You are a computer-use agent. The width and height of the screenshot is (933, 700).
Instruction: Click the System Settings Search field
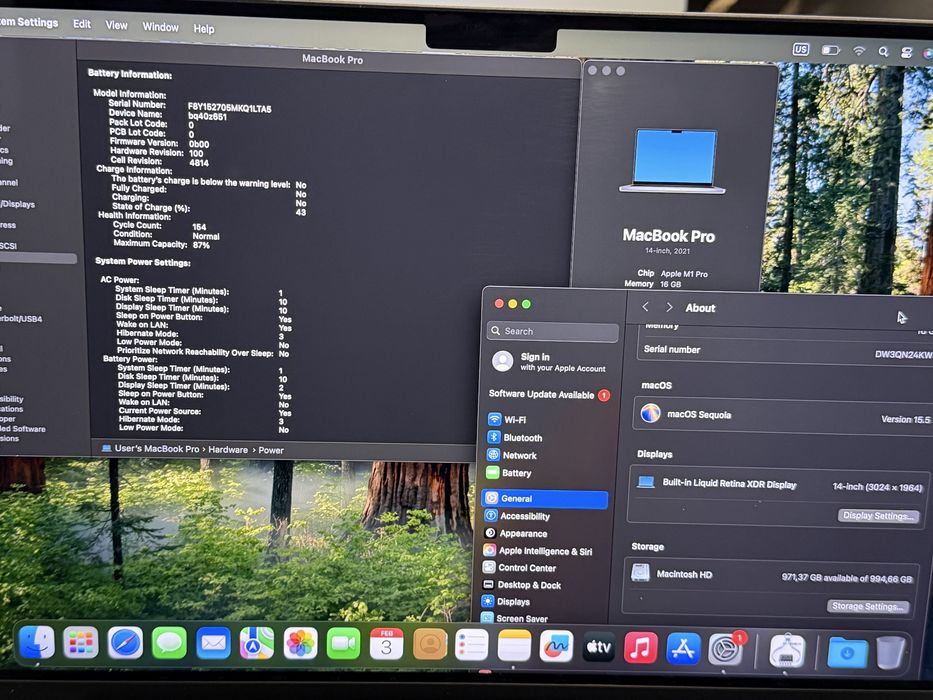(x=553, y=332)
